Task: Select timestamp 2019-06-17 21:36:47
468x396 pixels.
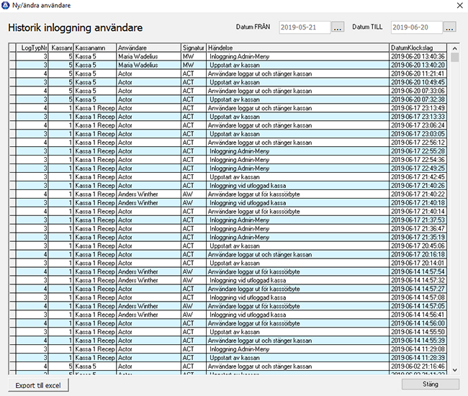Action: (418, 229)
